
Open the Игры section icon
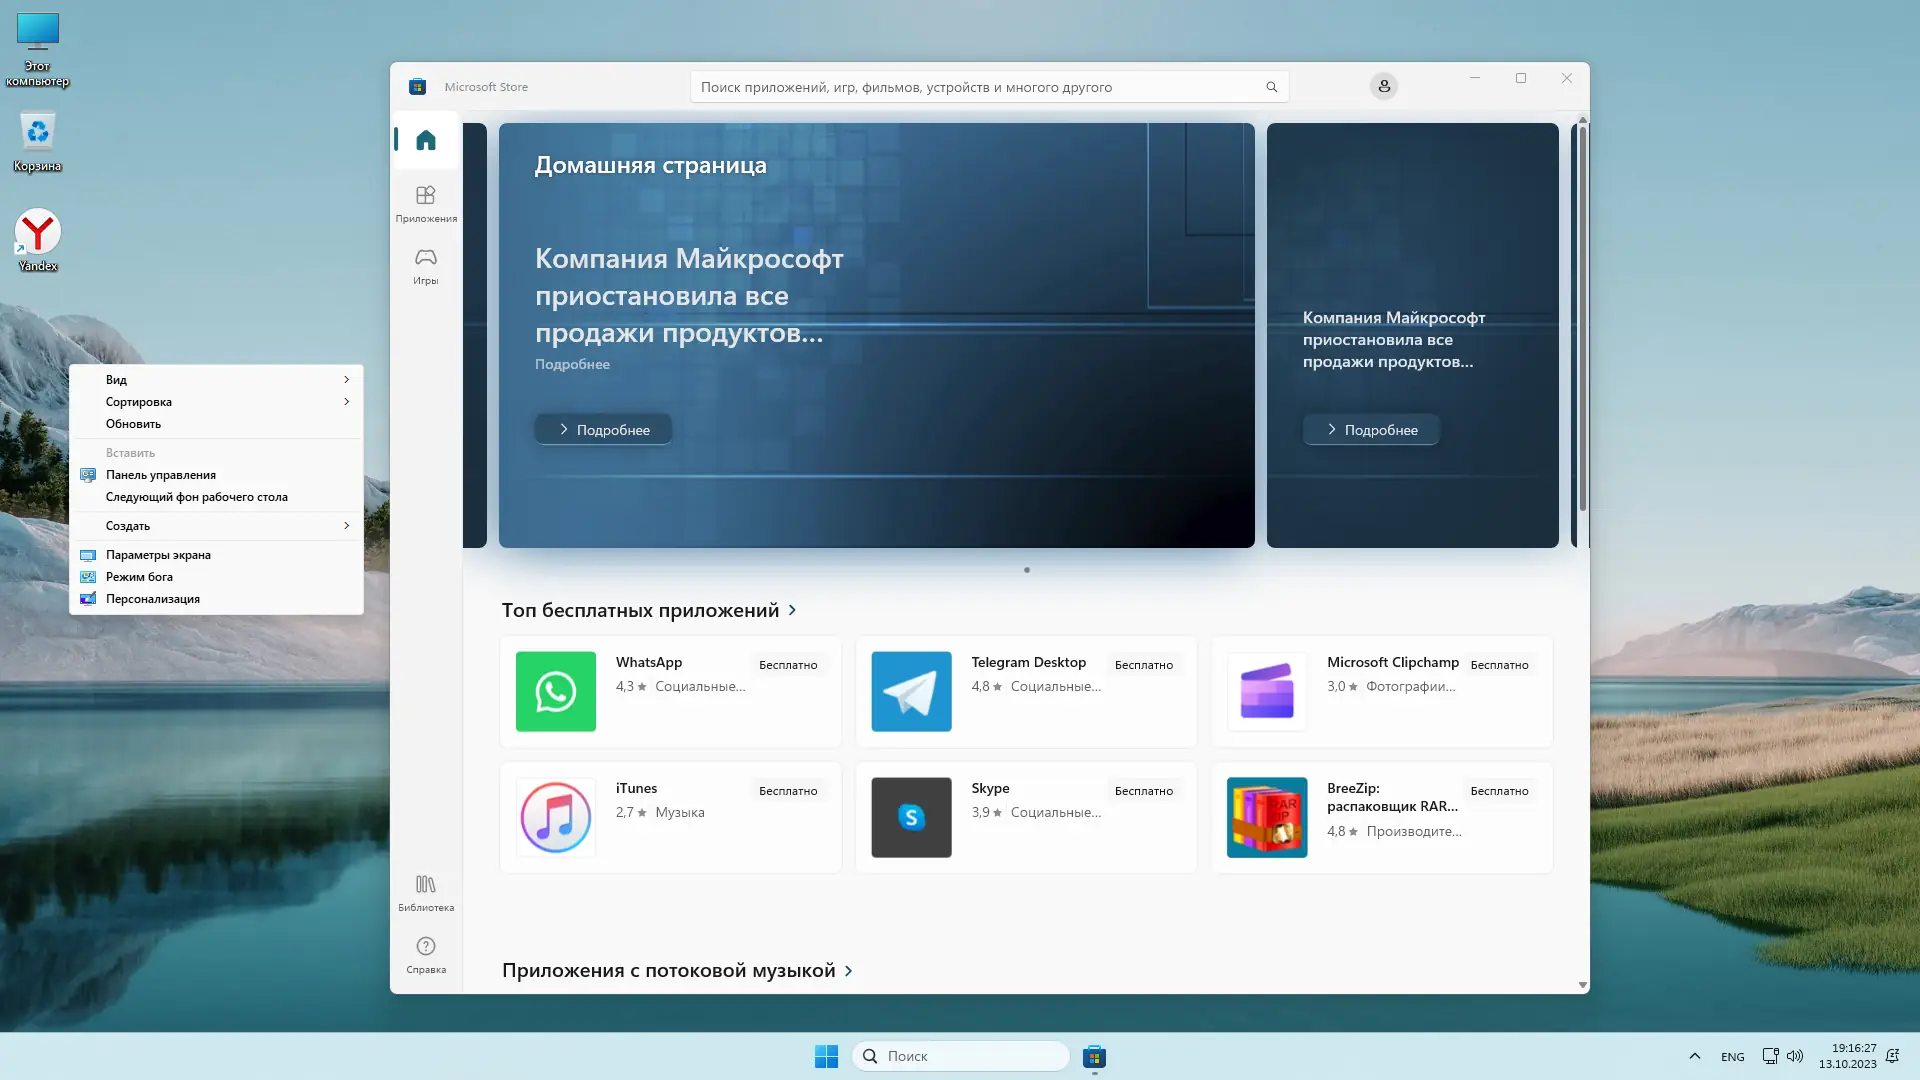426,258
